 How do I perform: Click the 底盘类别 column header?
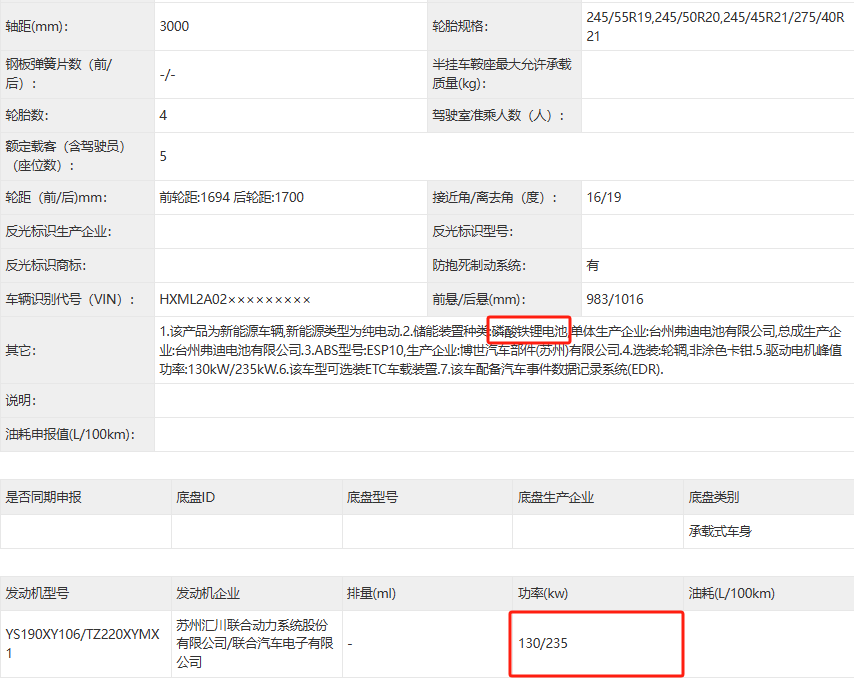pos(713,497)
